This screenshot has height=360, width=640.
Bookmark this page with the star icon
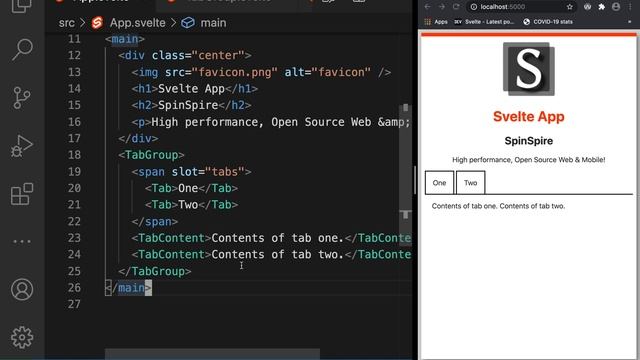click(x=569, y=7)
